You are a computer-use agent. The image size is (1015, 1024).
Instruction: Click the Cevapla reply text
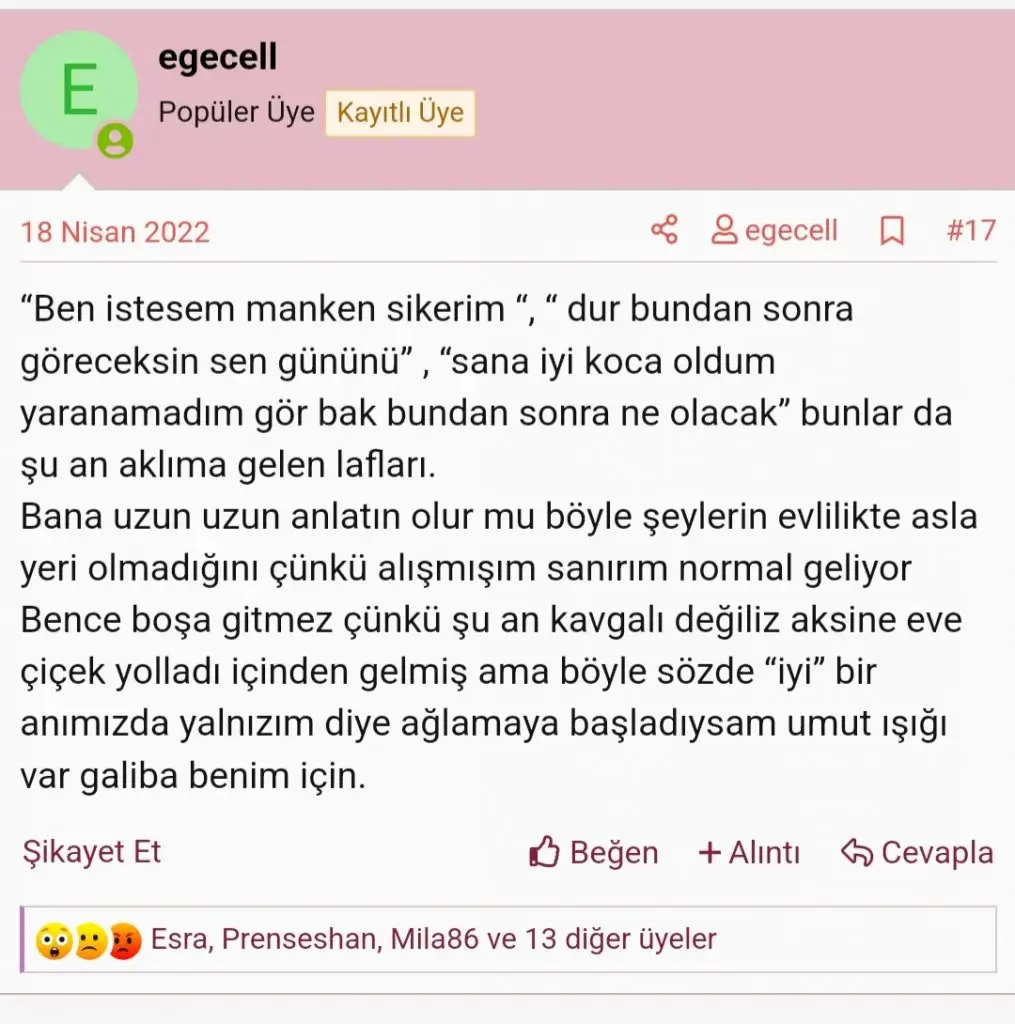[x=937, y=853]
